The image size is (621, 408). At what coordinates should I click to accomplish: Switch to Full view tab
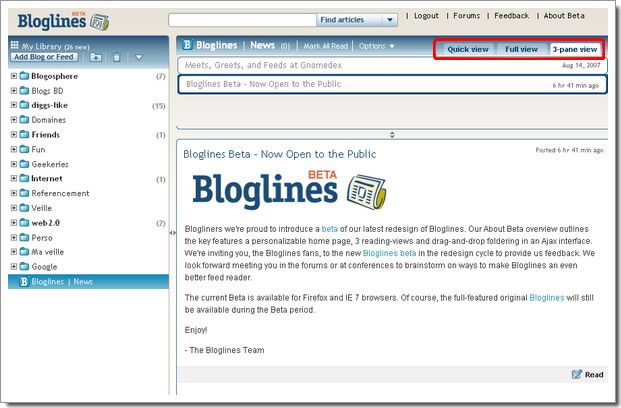coord(521,50)
